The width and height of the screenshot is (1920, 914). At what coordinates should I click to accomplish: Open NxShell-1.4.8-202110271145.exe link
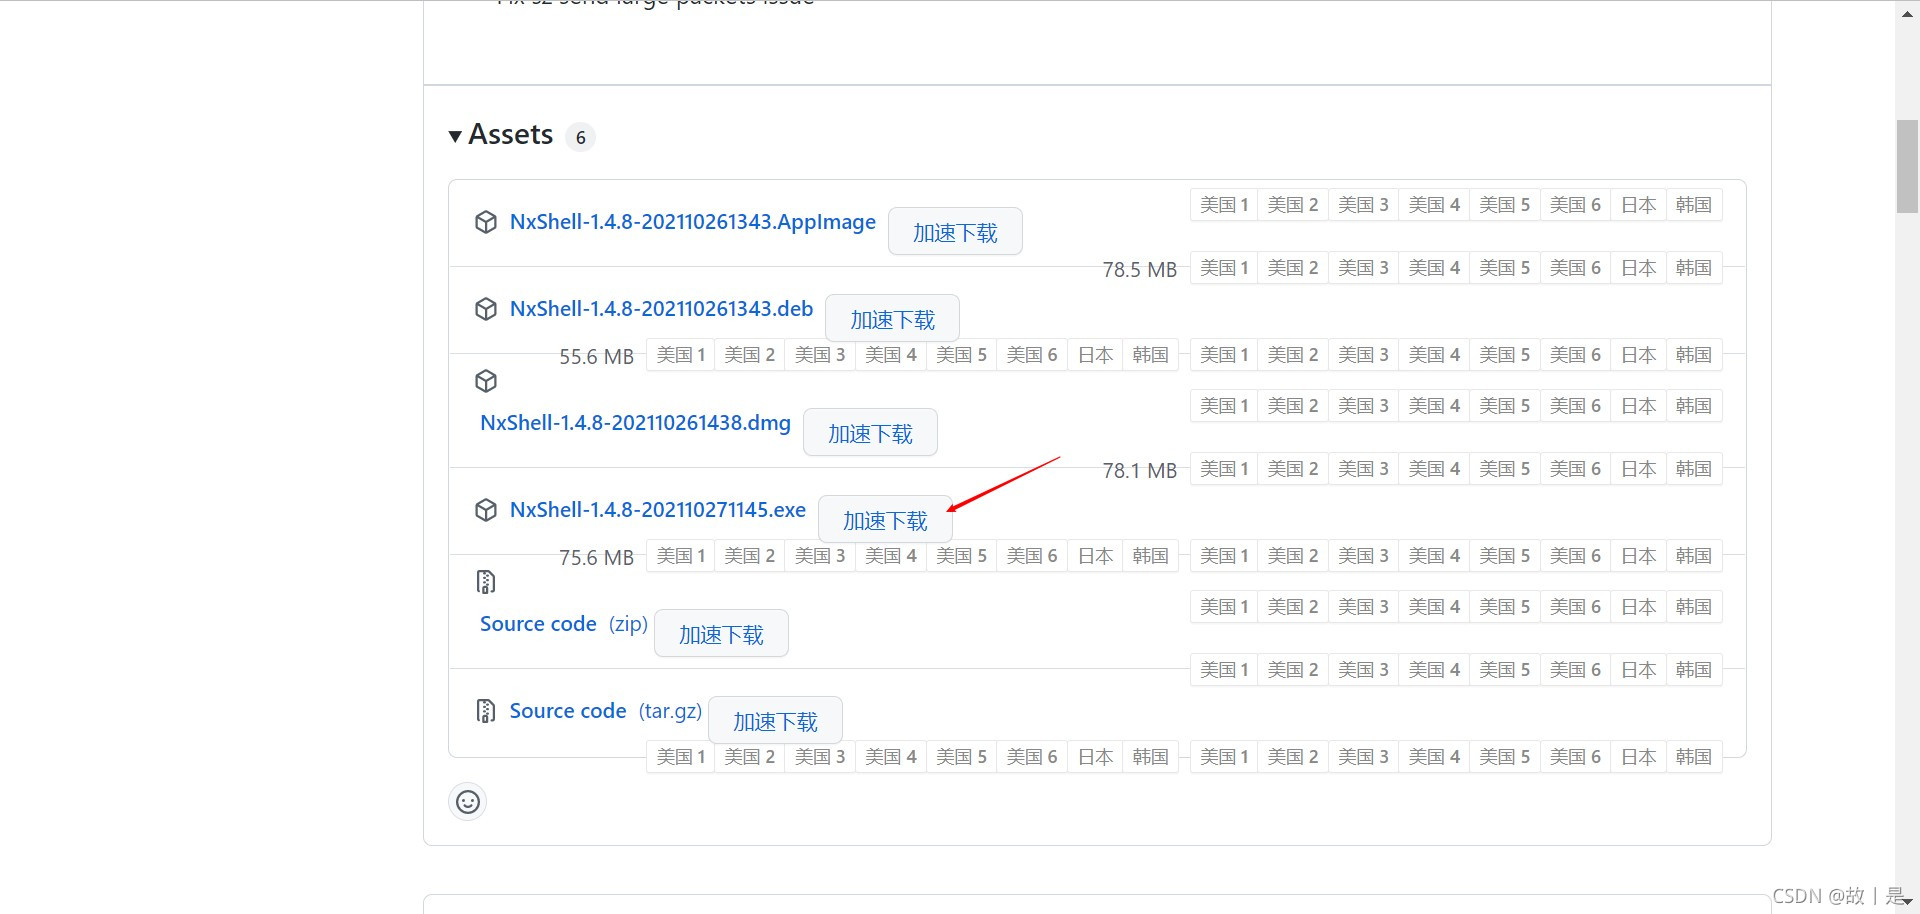coord(658,510)
